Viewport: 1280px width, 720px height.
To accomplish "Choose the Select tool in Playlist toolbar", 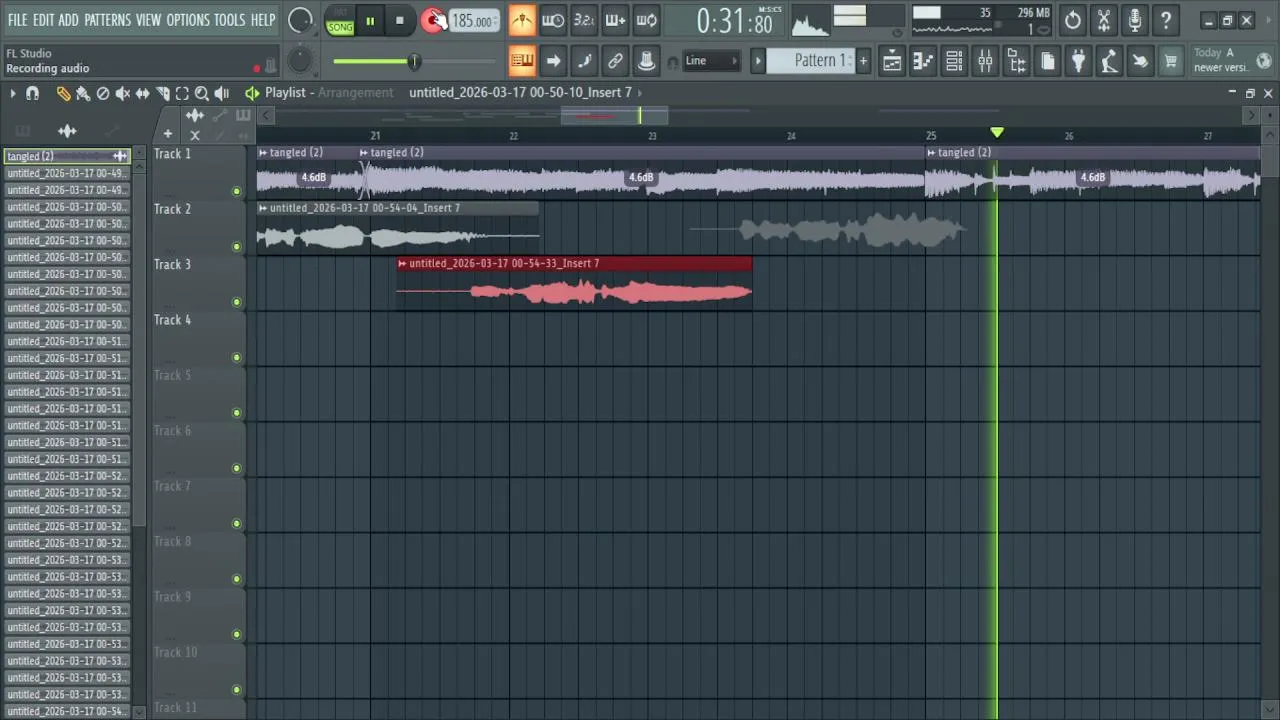I will (x=182, y=93).
